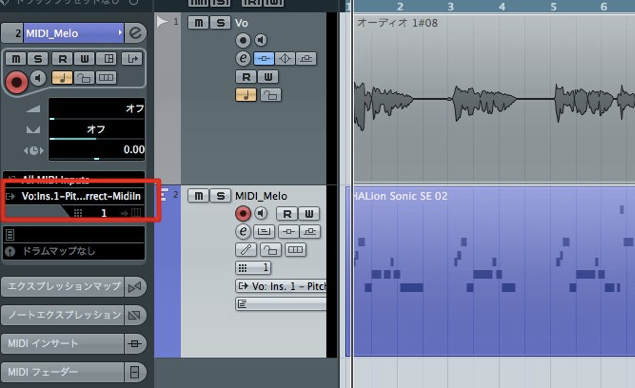Select HALion Sonic SE 02 MIDI part
Screen dimensions: 635x388
[490, 271]
